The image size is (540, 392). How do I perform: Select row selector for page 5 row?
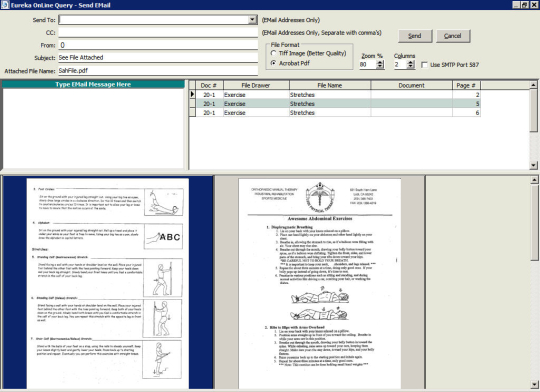pos(192,103)
